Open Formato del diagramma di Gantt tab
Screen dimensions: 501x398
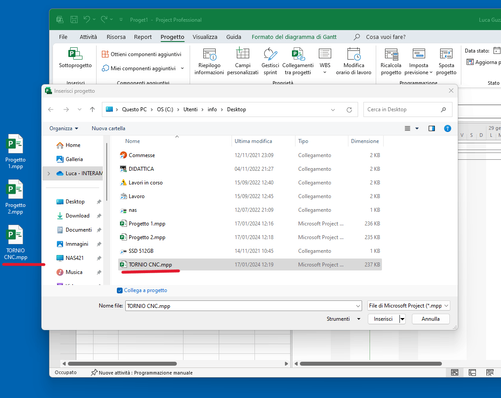[294, 37]
